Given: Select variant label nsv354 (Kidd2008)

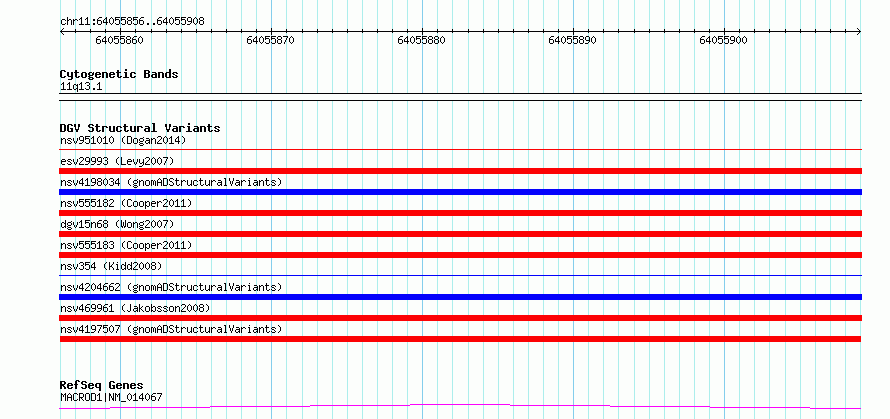Looking at the screenshot, I should click(x=111, y=266).
